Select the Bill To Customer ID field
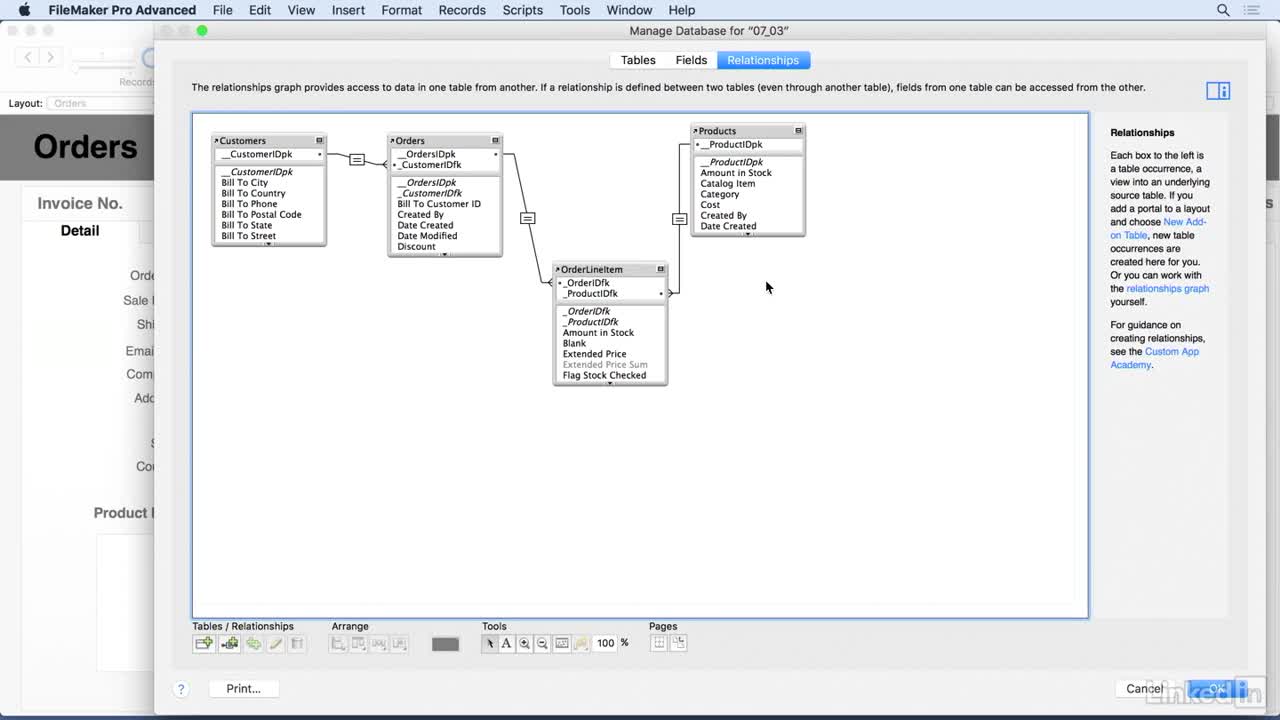Image resolution: width=1280 pixels, height=720 pixels. click(439, 204)
